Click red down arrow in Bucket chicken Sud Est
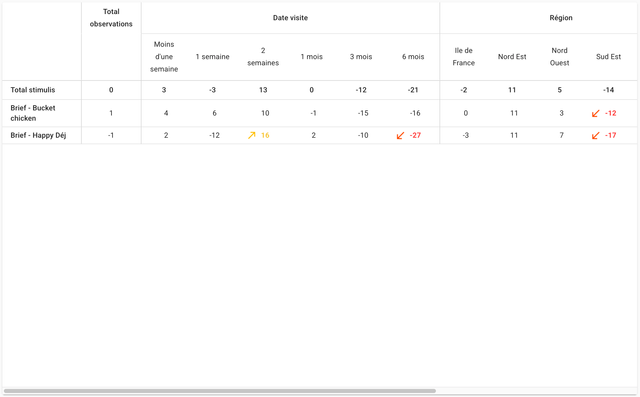The height and width of the screenshot is (397, 640). click(596, 113)
